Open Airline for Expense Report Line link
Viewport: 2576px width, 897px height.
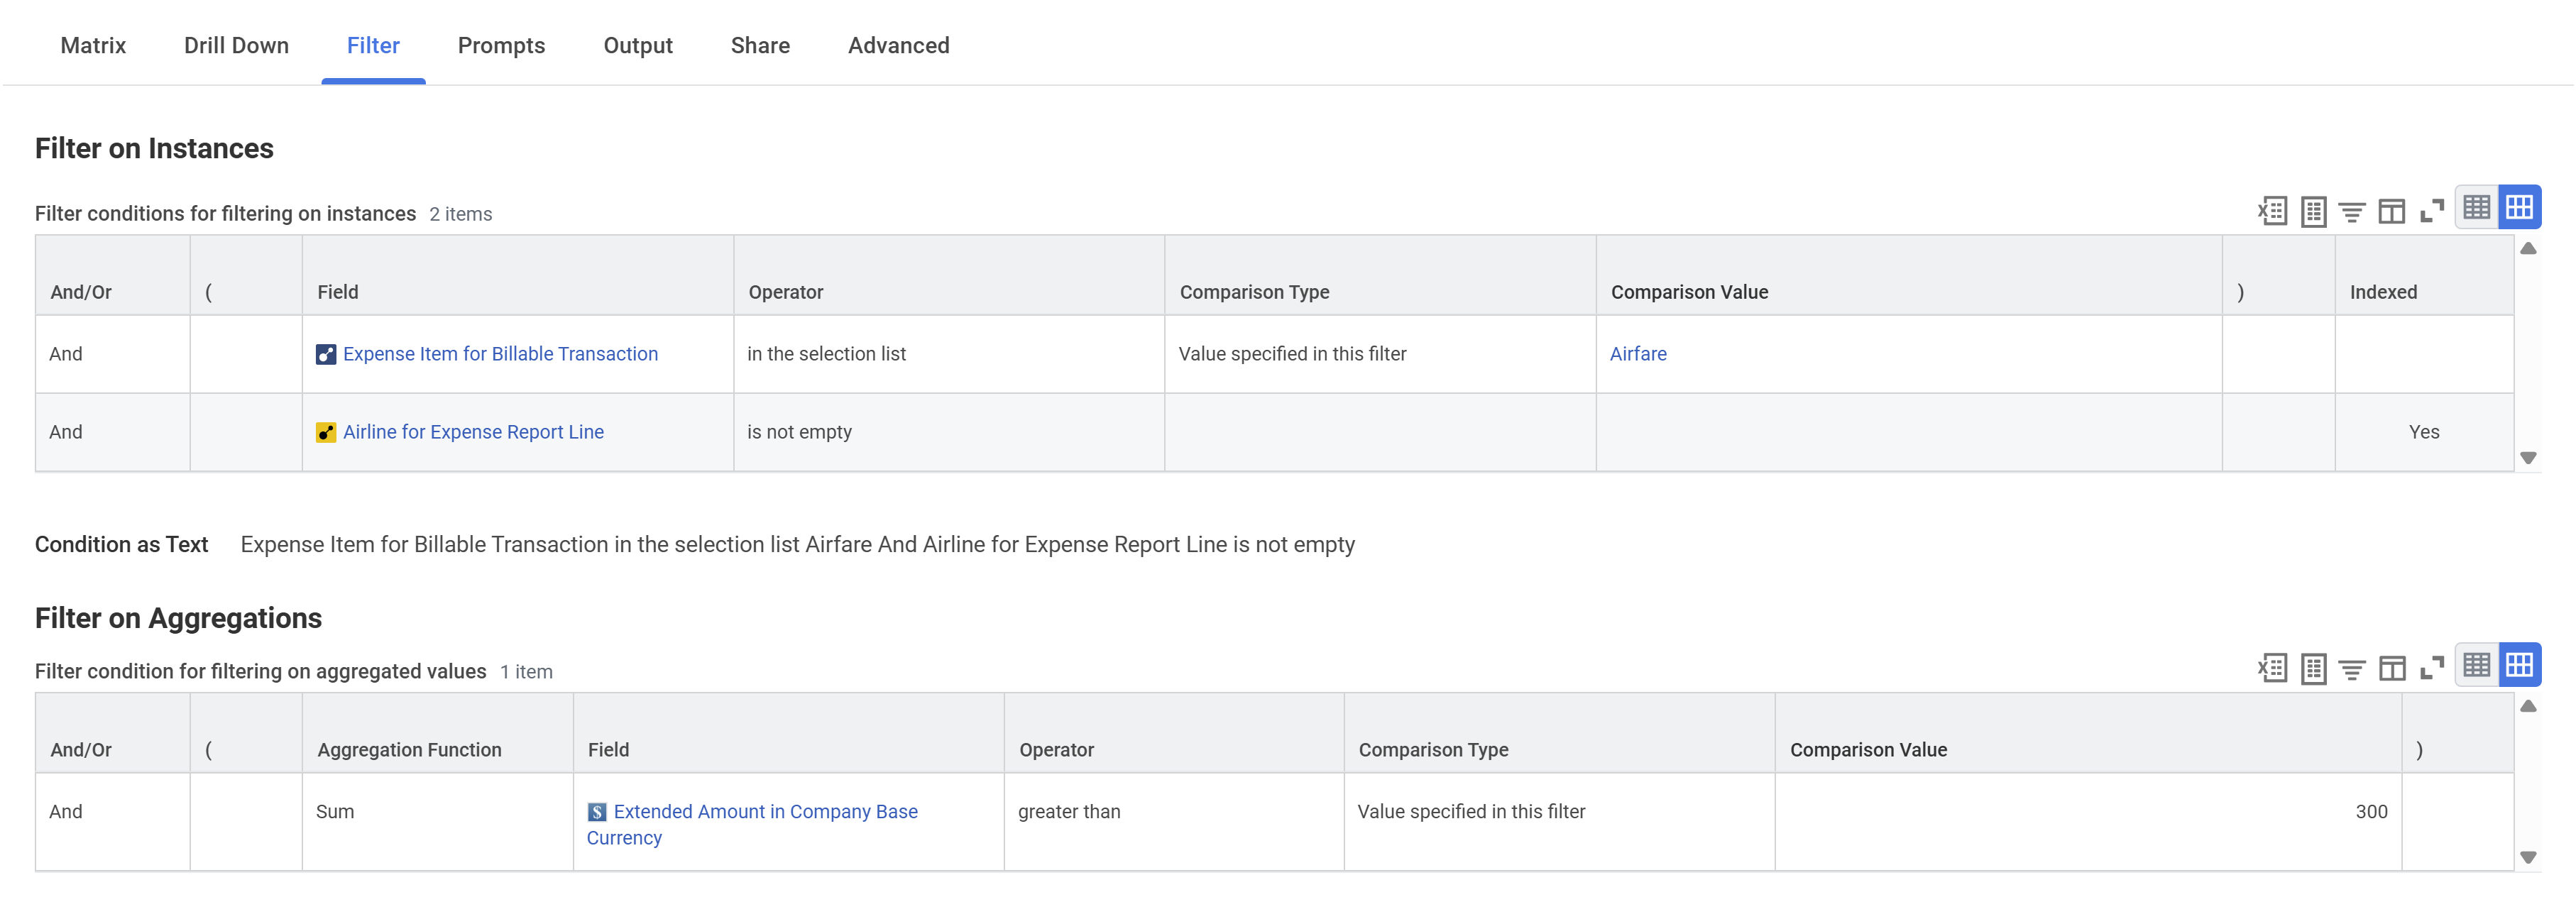coord(473,432)
